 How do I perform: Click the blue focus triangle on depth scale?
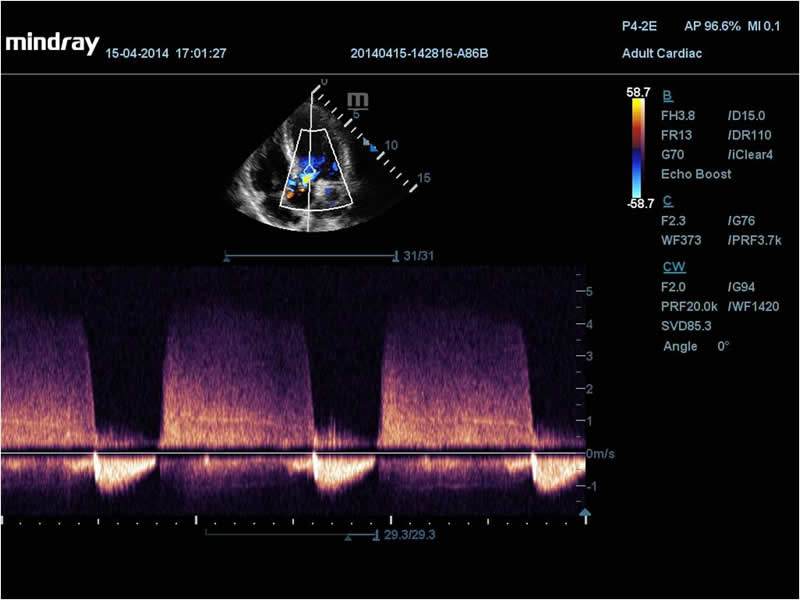click(x=373, y=147)
